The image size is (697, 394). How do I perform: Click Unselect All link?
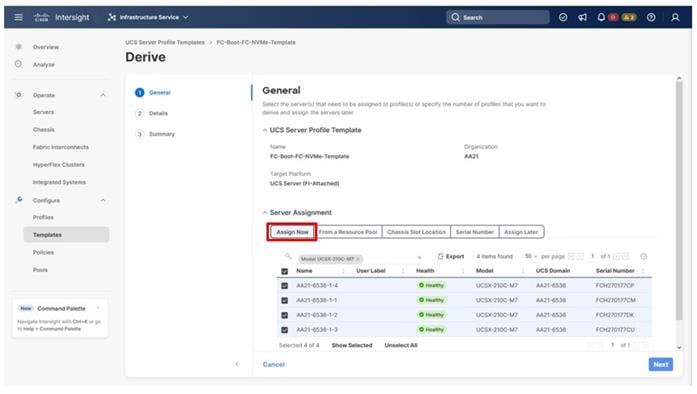(x=401, y=346)
